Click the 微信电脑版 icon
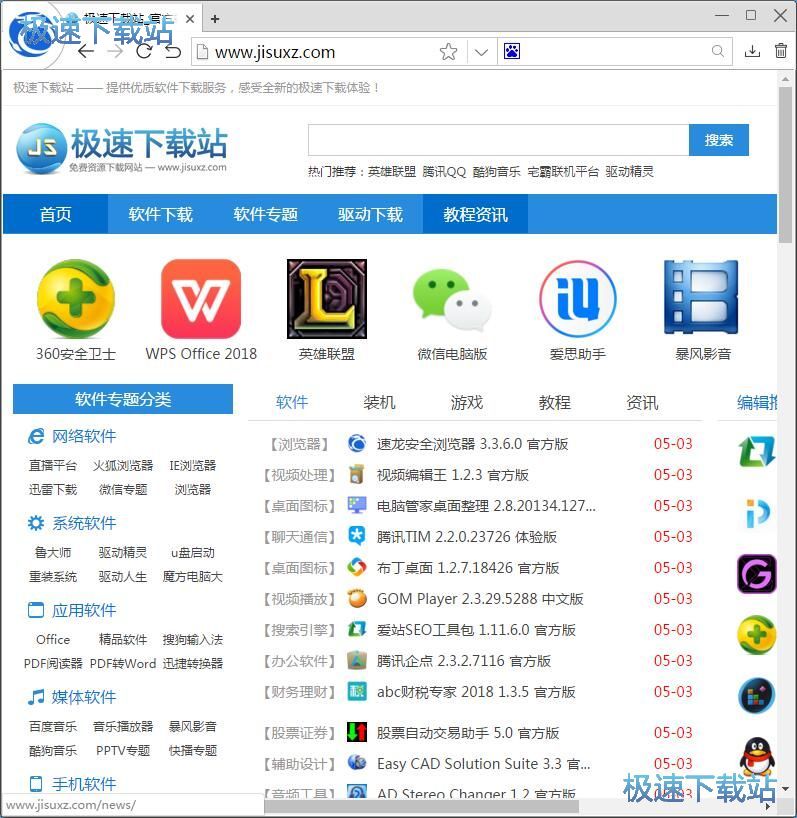 452,299
